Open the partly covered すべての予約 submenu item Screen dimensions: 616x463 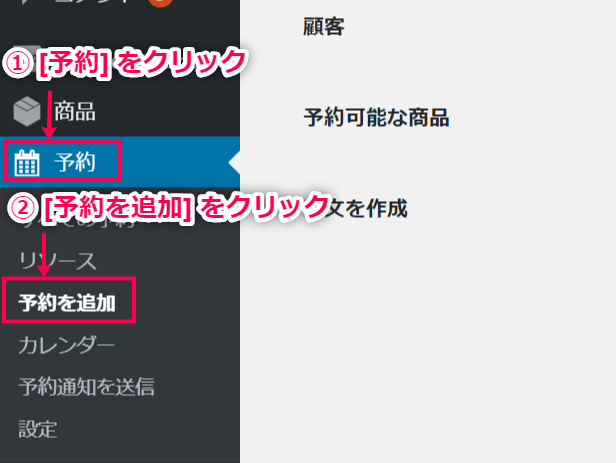pyautogui.click(x=79, y=222)
